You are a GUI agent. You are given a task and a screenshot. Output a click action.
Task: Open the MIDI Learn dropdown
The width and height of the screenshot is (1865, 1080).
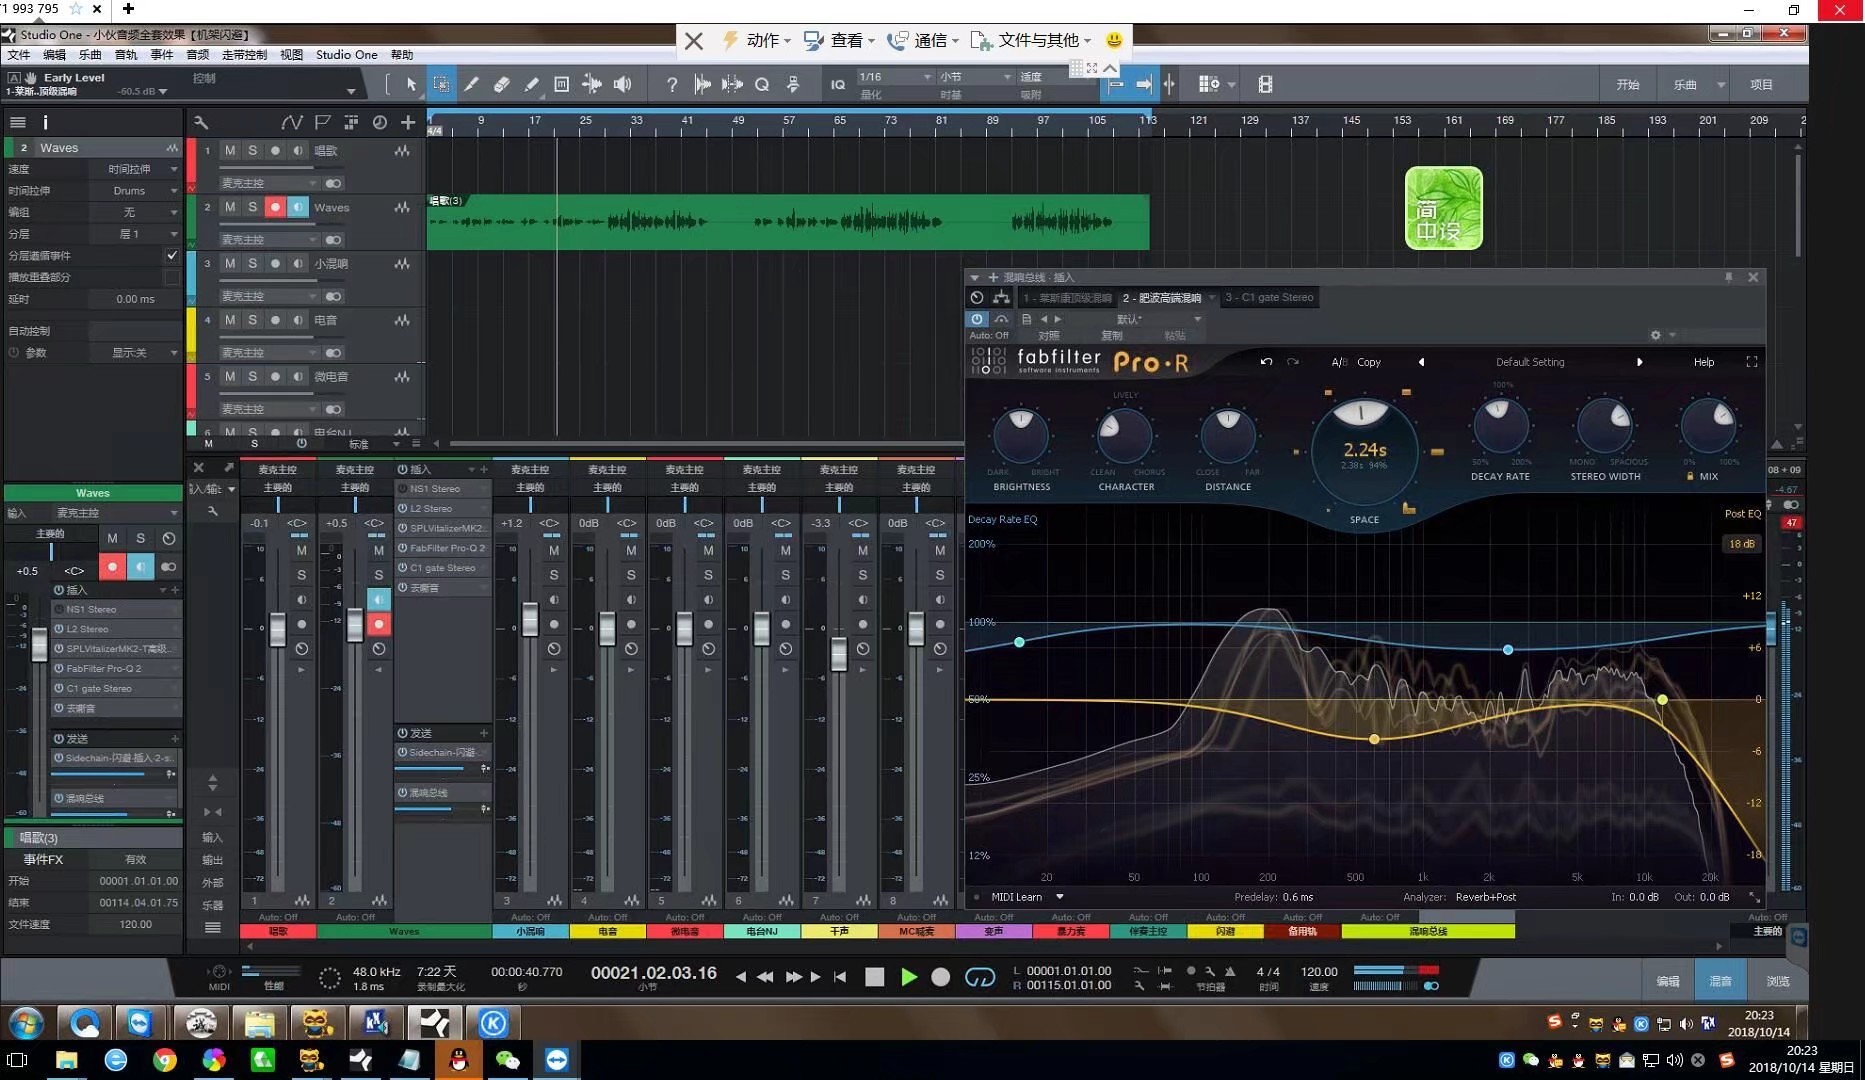coord(1027,897)
